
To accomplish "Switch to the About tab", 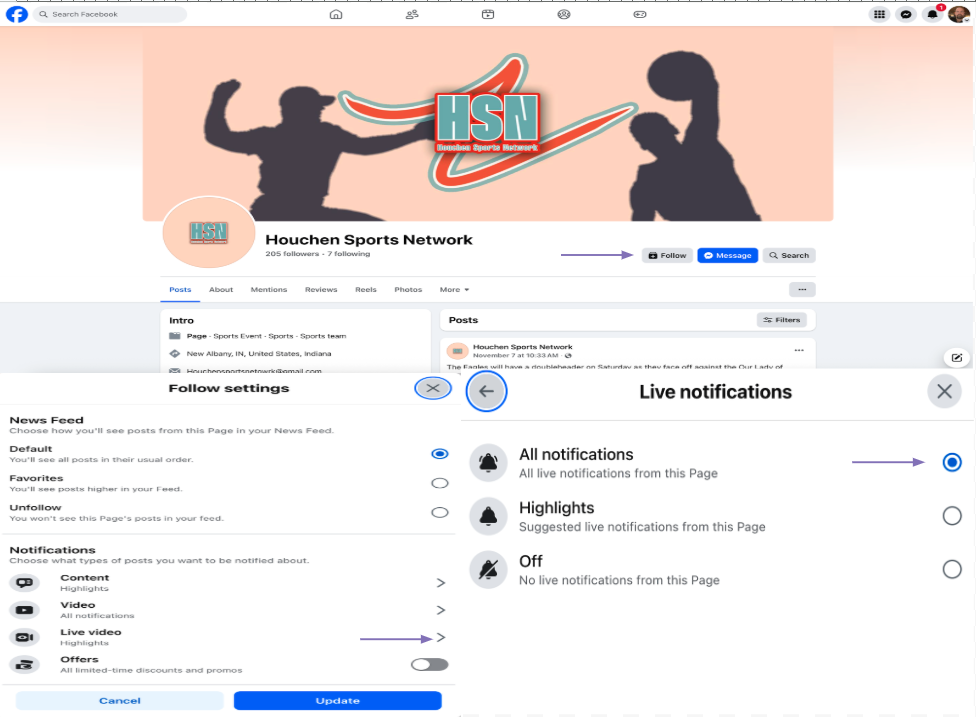I will point(221,290).
